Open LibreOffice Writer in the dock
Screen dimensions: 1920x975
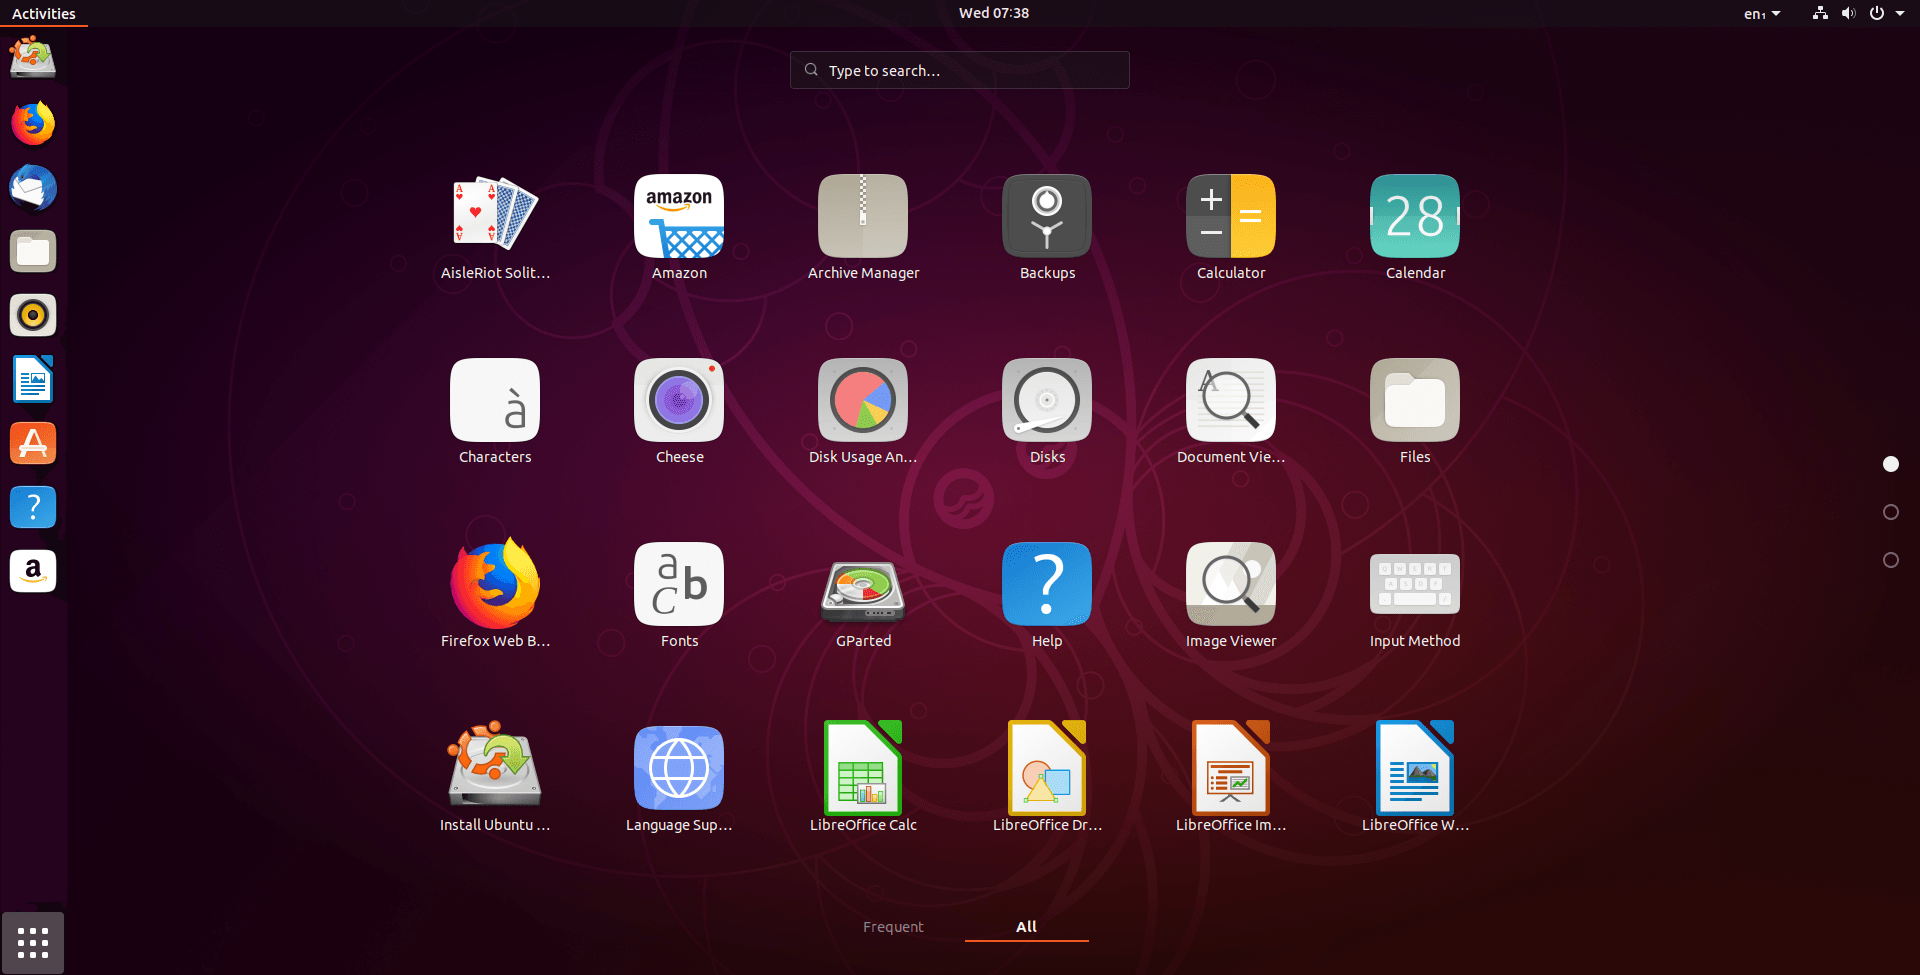coord(33,379)
